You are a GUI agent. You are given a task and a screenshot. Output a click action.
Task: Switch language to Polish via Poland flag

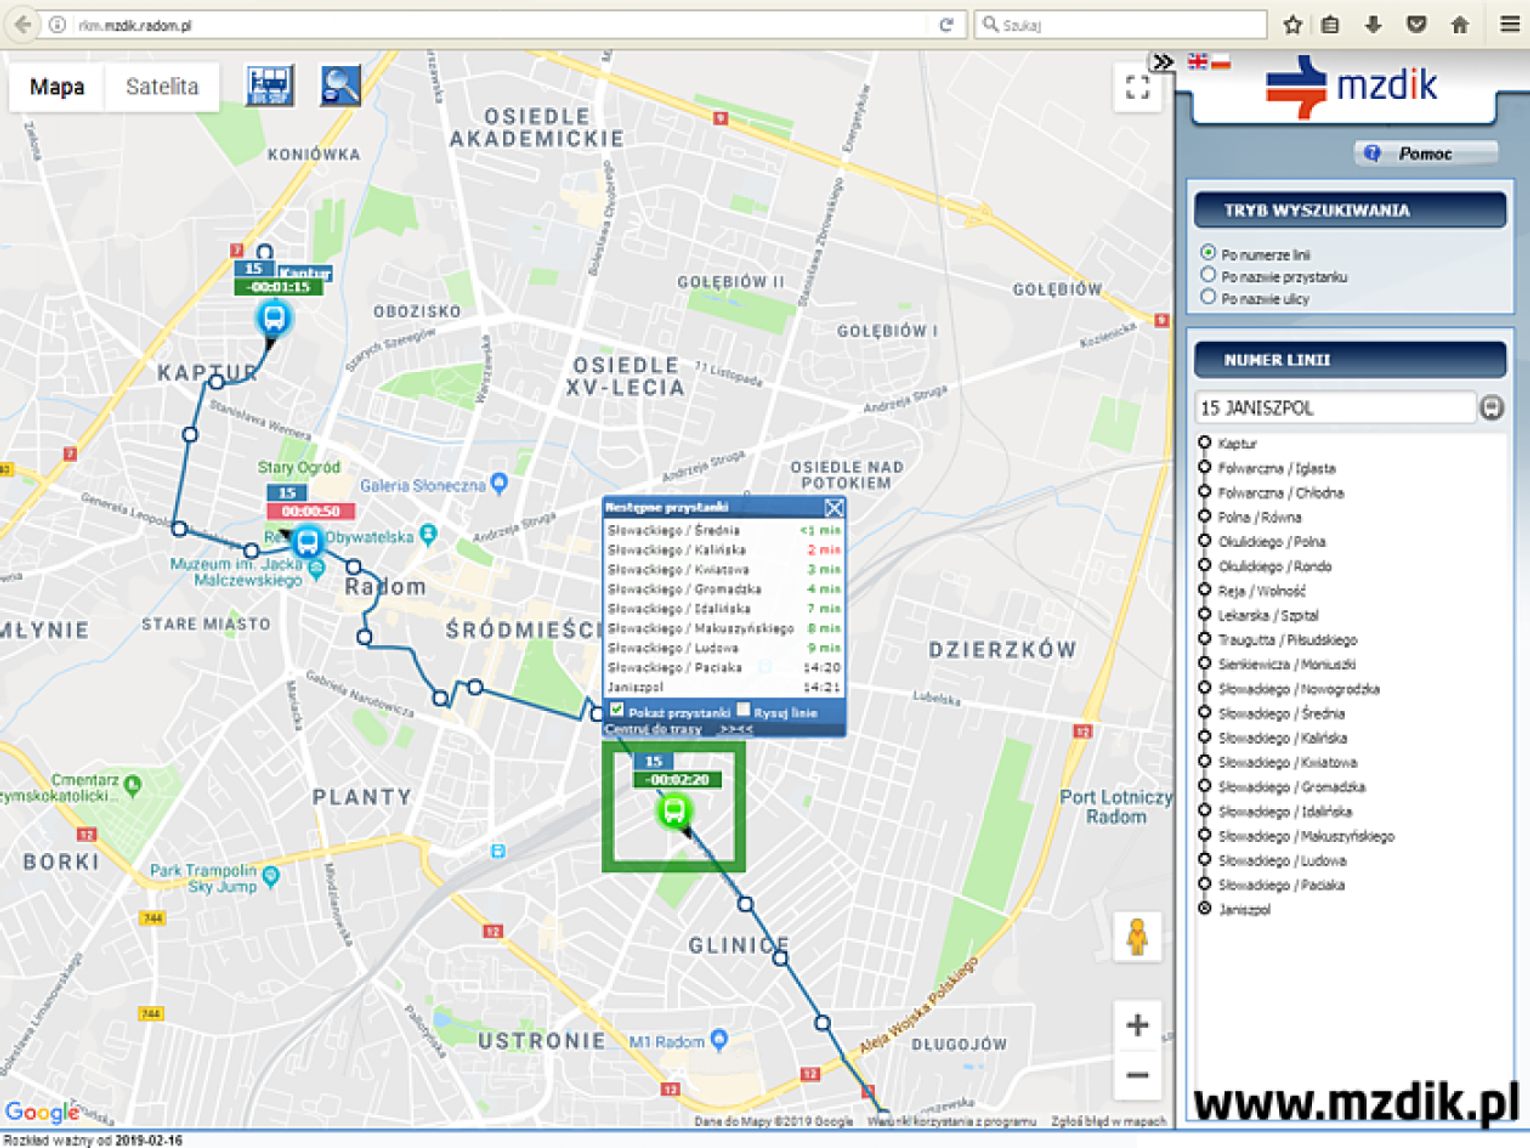(x=1221, y=62)
